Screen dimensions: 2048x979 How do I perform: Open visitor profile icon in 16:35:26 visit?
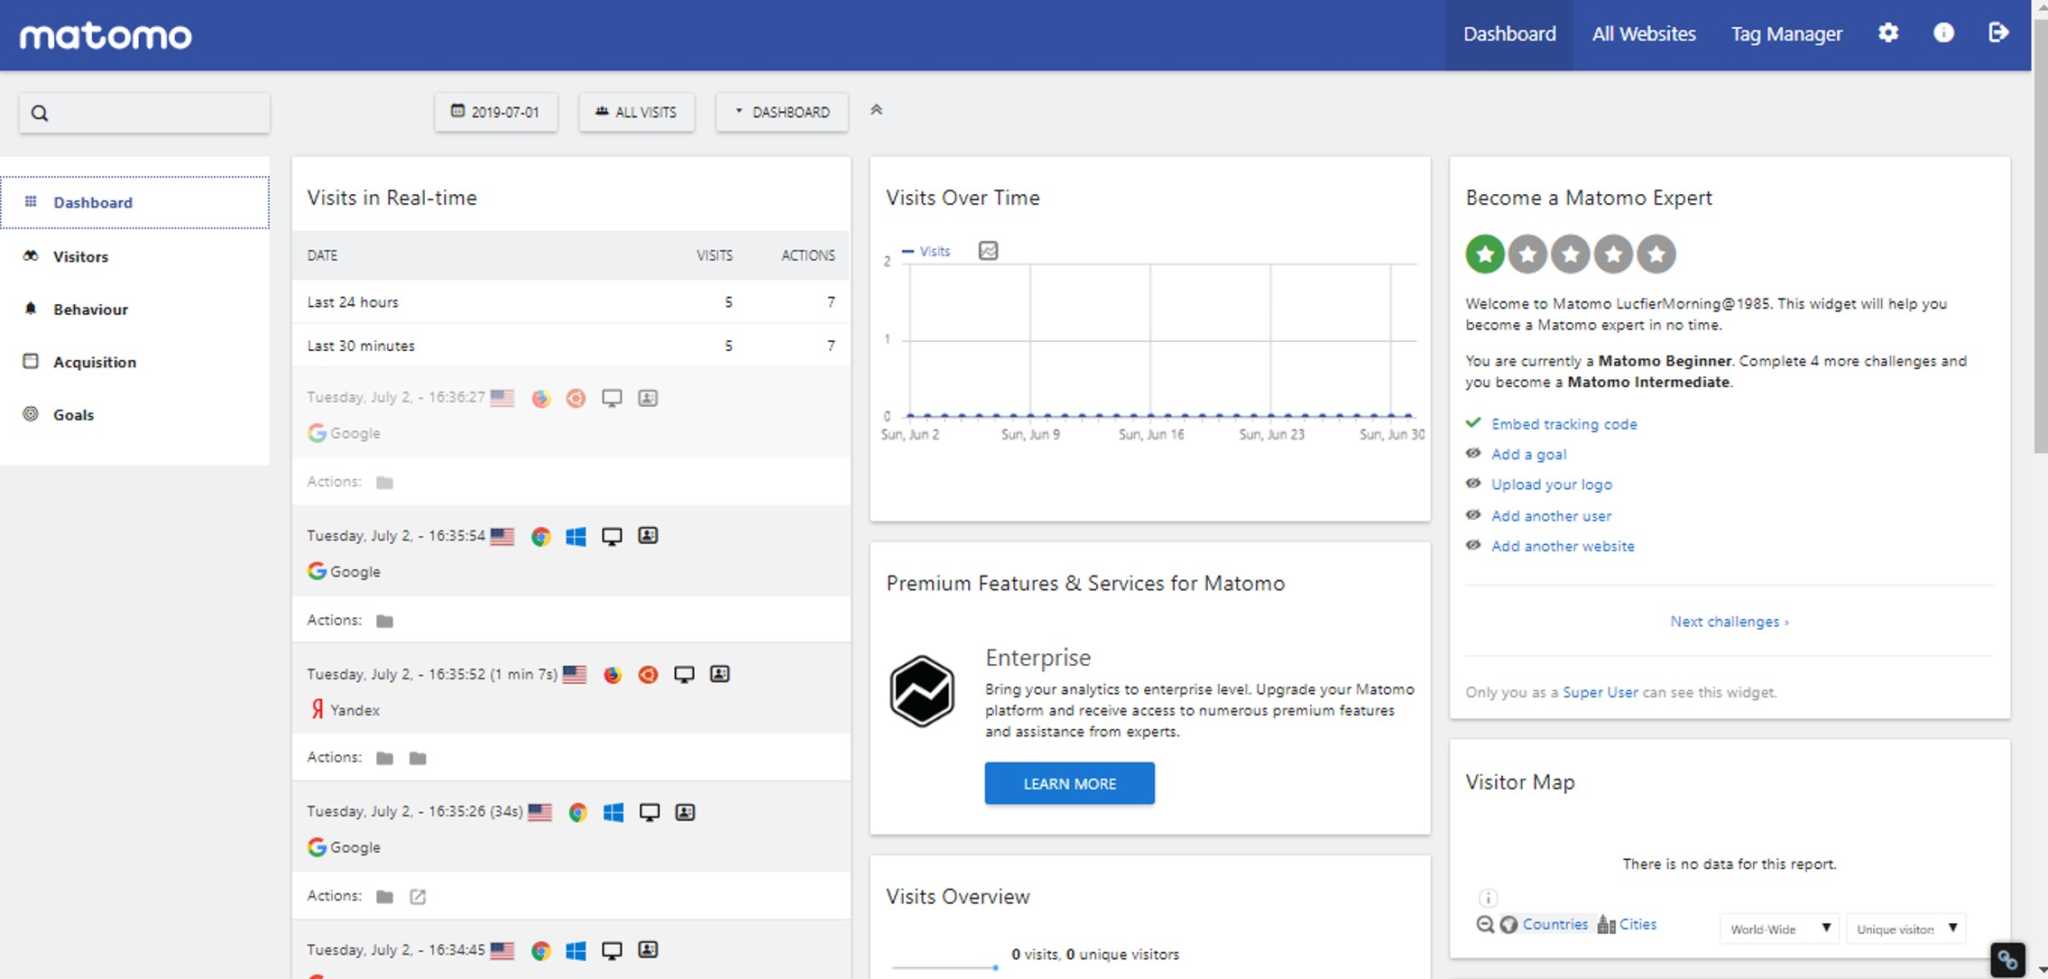pos(685,812)
